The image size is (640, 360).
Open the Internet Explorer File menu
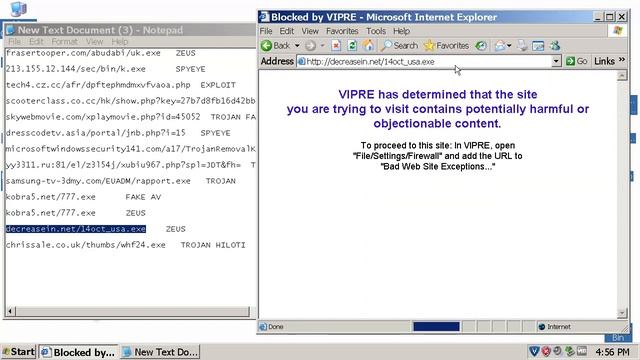266,31
